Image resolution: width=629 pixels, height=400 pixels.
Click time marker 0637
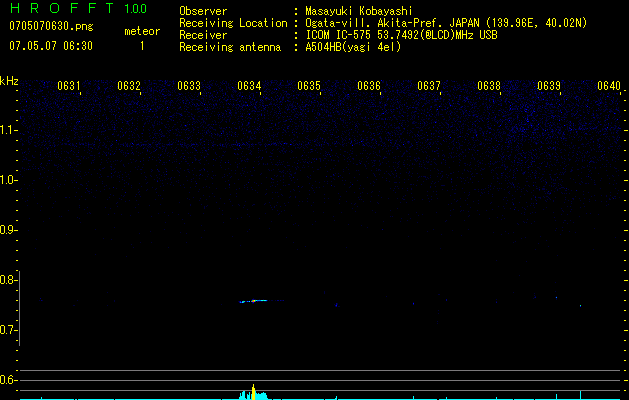click(x=429, y=86)
